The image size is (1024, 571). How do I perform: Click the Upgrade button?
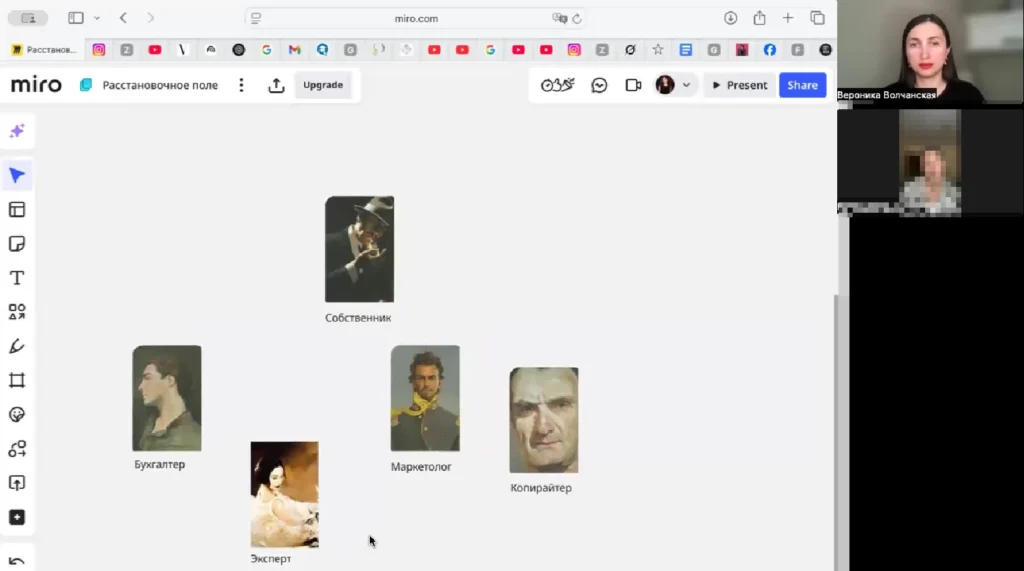click(x=323, y=85)
